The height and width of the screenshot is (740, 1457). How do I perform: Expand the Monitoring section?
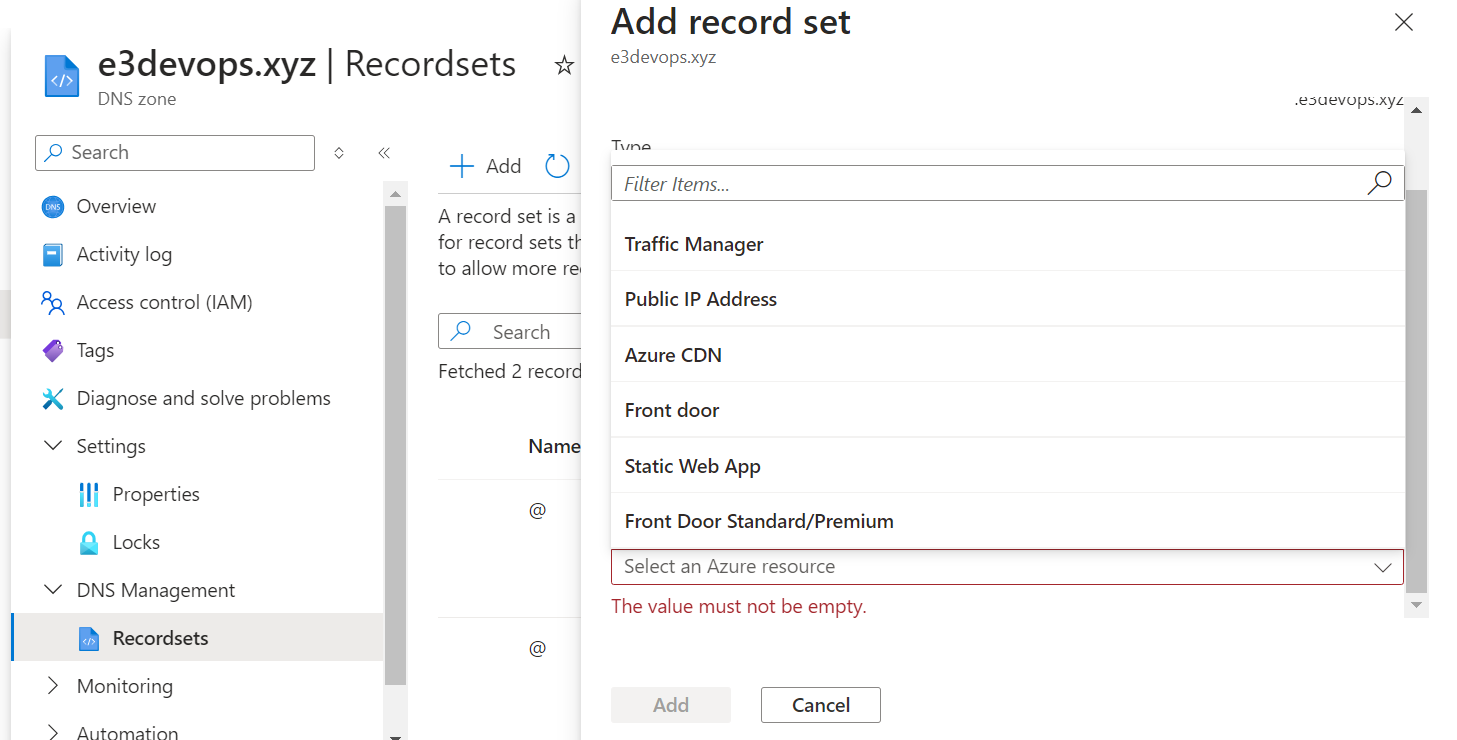[x=53, y=686]
